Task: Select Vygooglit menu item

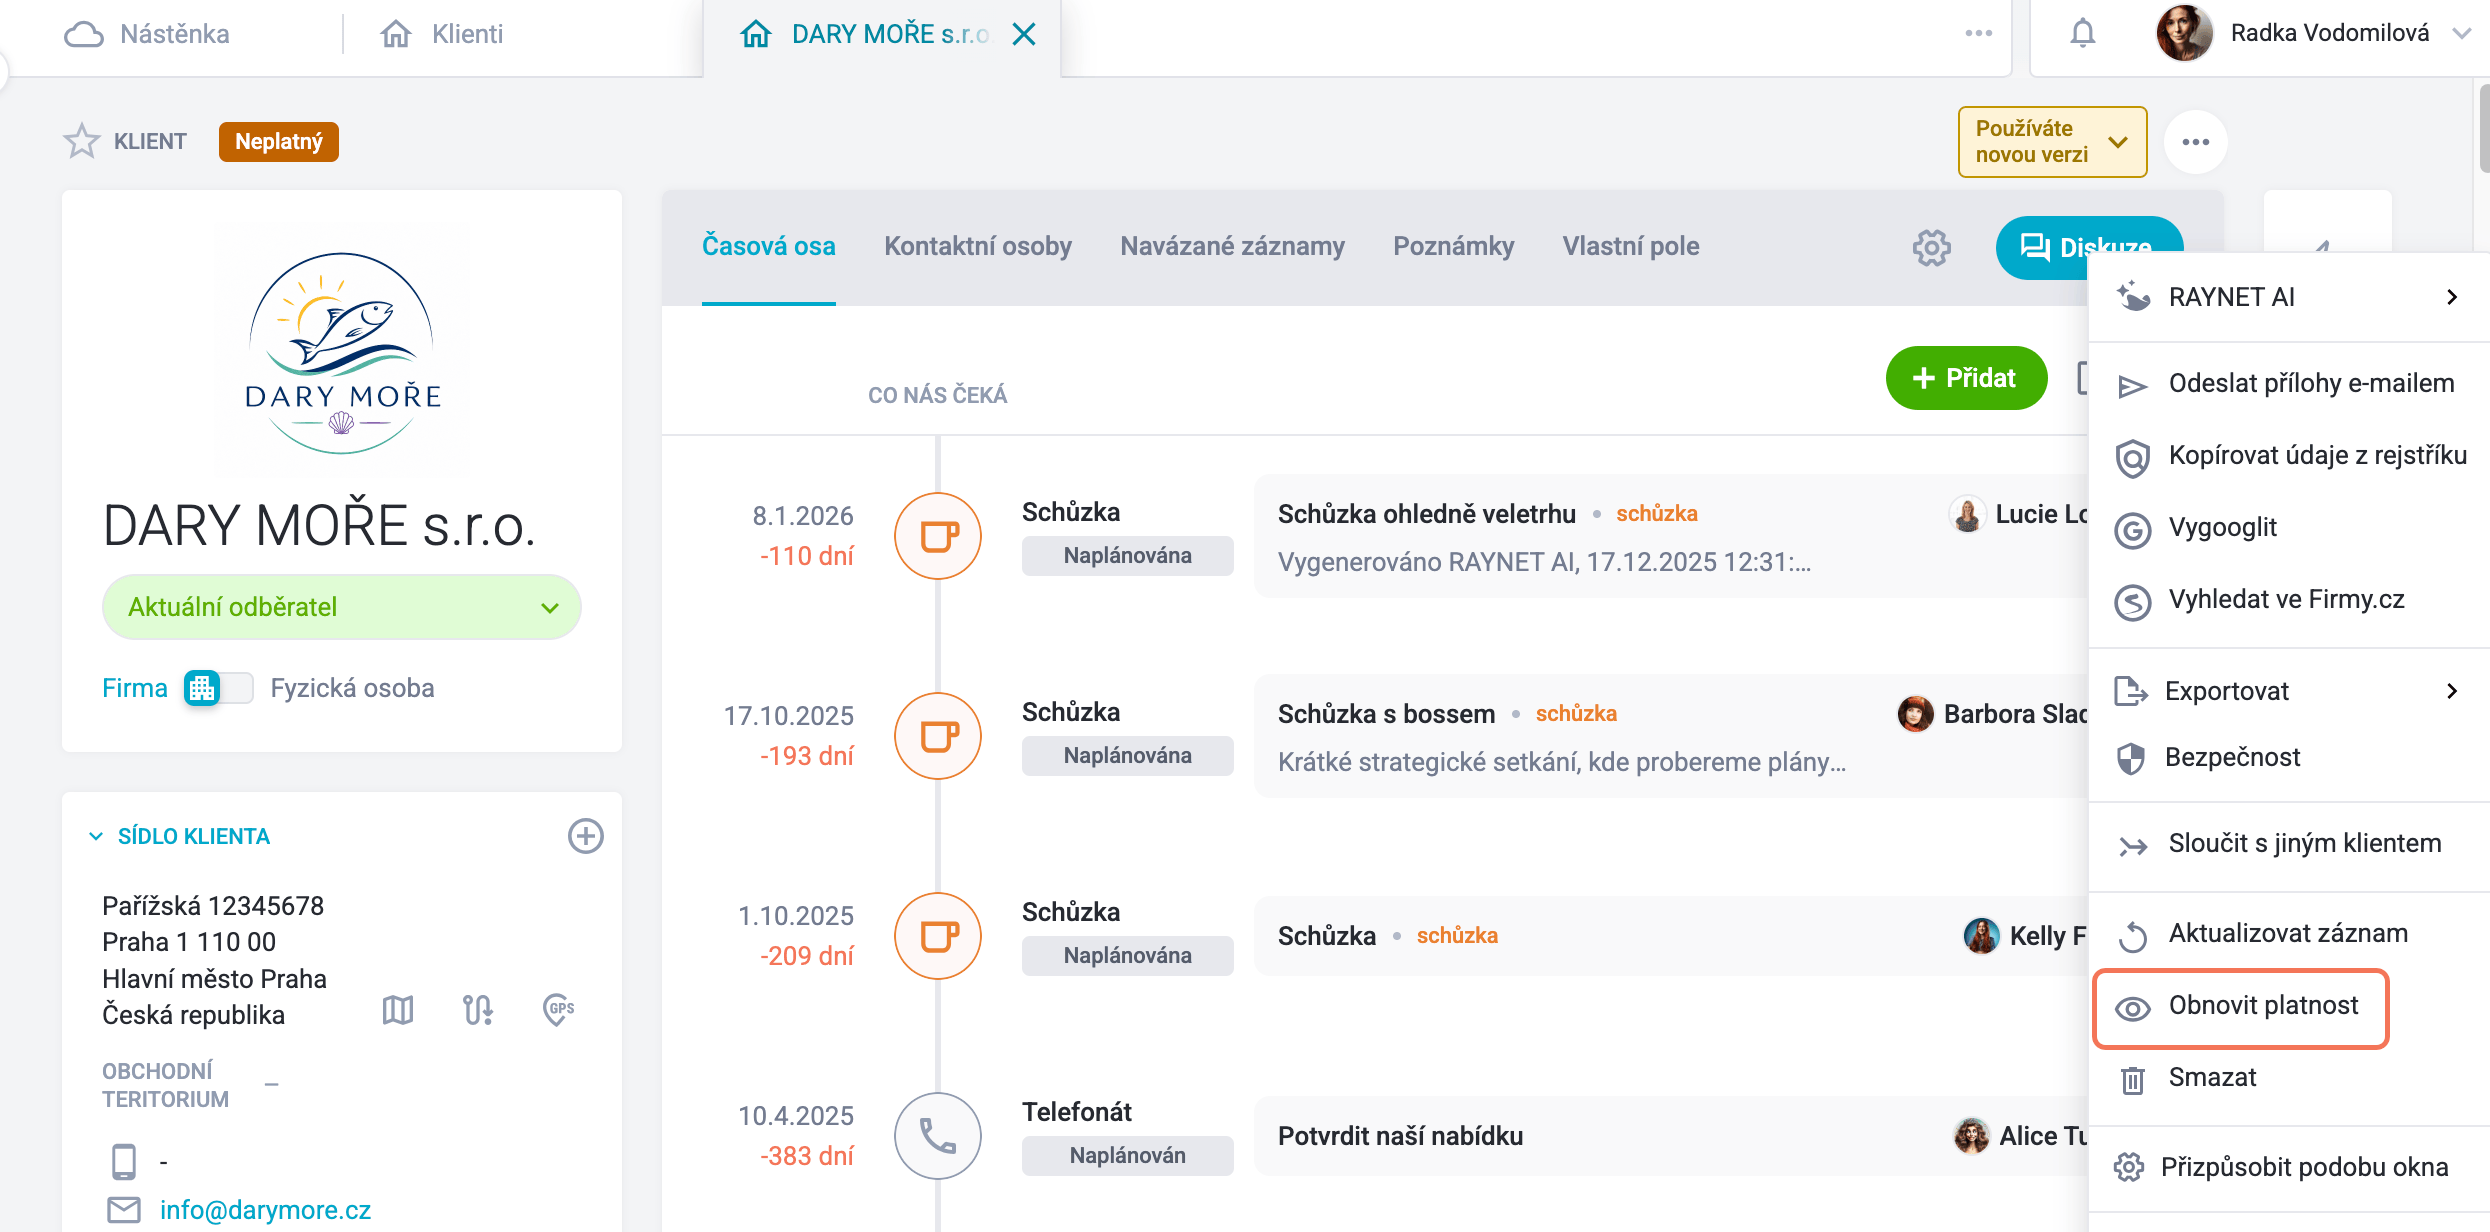Action: point(2289,528)
